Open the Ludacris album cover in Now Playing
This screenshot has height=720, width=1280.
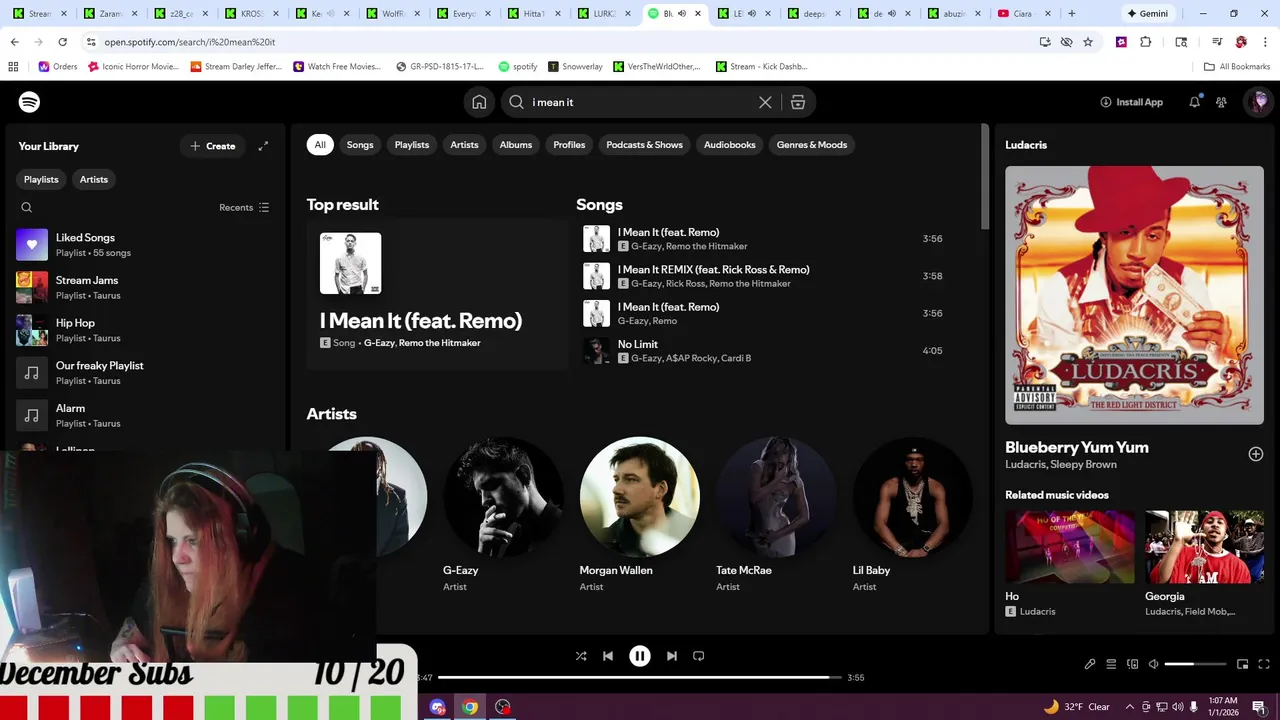[x=1134, y=295]
